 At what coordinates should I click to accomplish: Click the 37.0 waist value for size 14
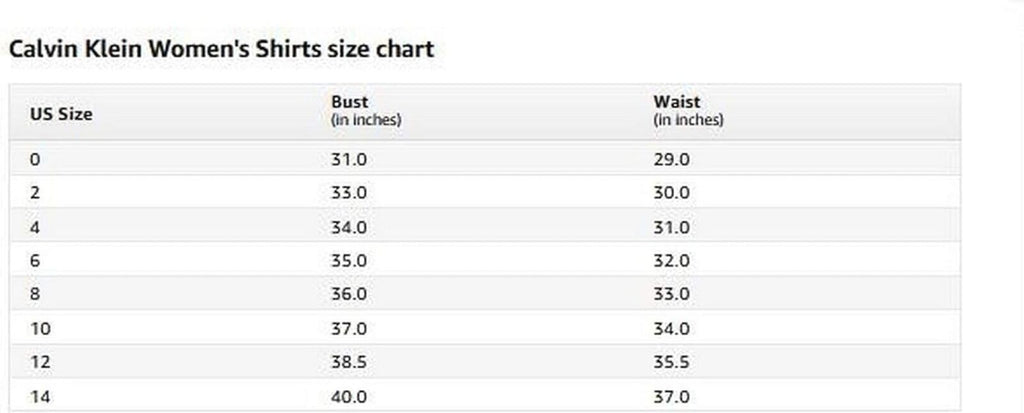671,397
